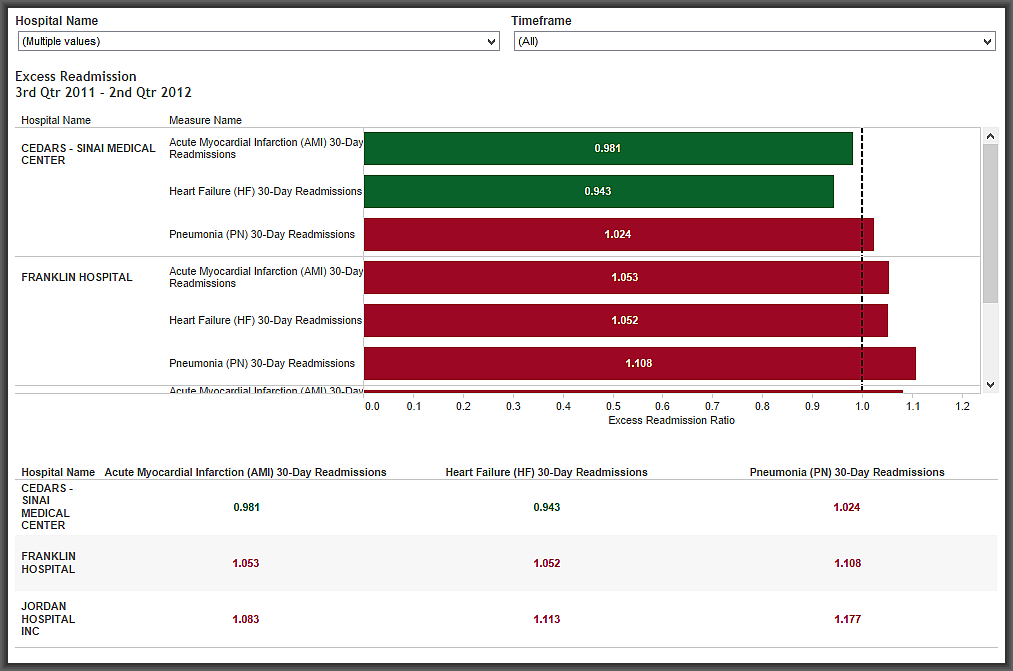Select Franklin Hospital AMI bar 1.053
The width and height of the screenshot is (1013, 671).
[626, 277]
